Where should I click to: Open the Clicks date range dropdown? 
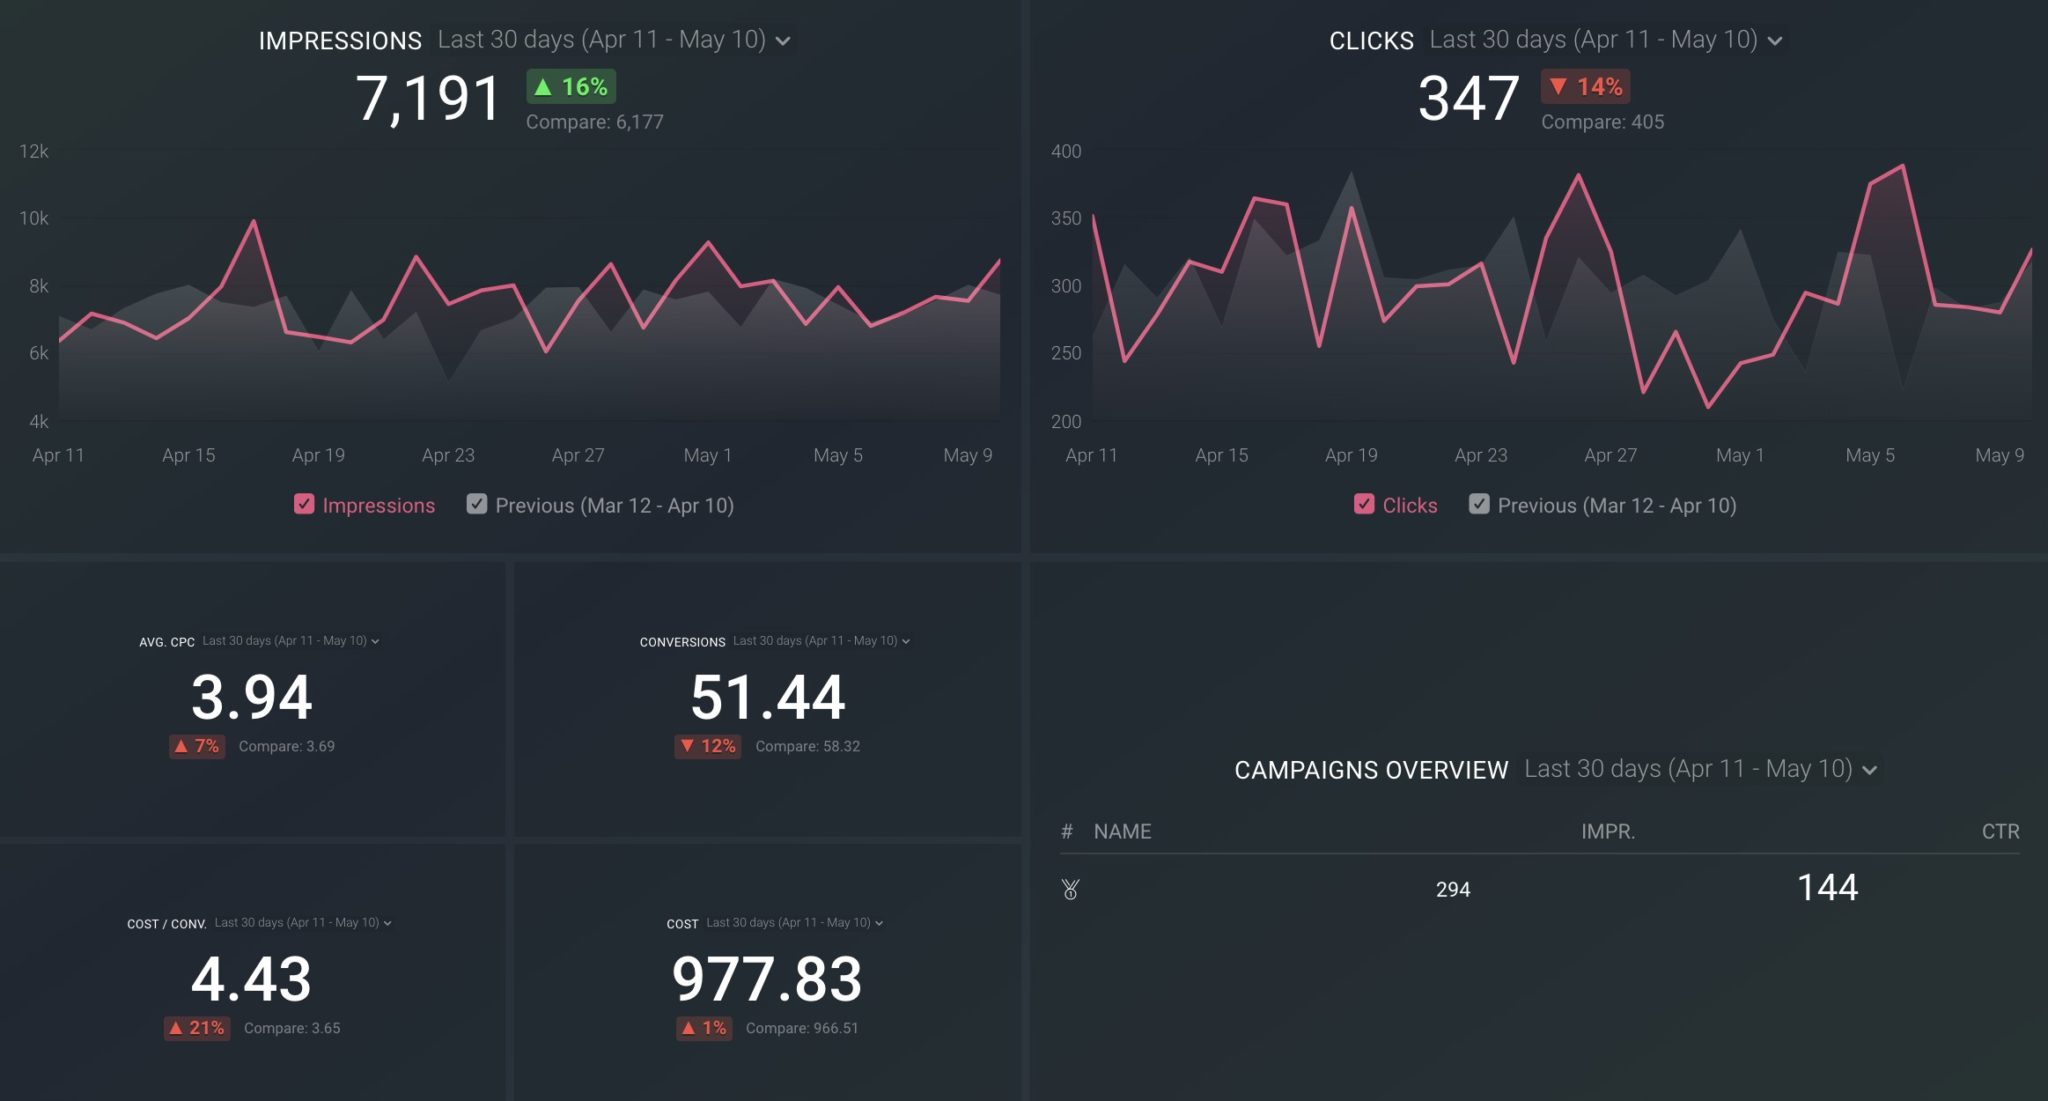coord(1776,40)
